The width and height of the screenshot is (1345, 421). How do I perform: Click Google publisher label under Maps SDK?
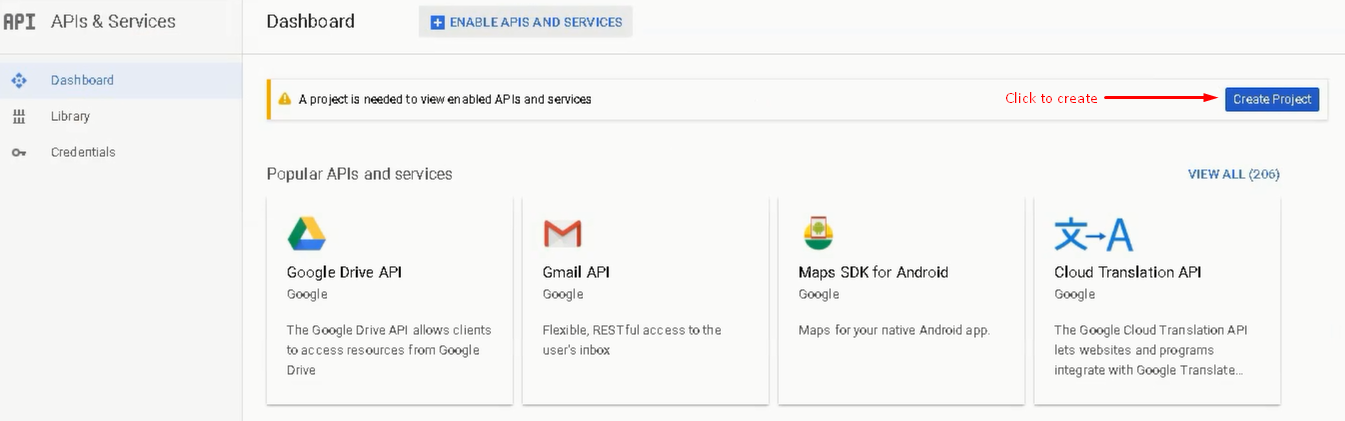pyautogui.click(x=819, y=294)
